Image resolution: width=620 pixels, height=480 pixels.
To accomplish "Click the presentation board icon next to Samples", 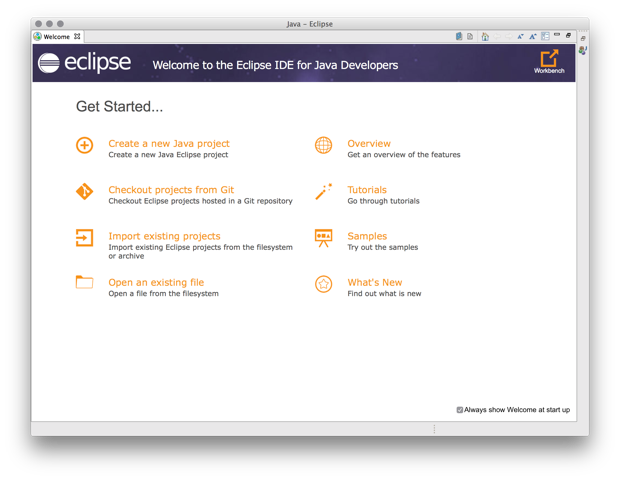I will (x=323, y=238).
